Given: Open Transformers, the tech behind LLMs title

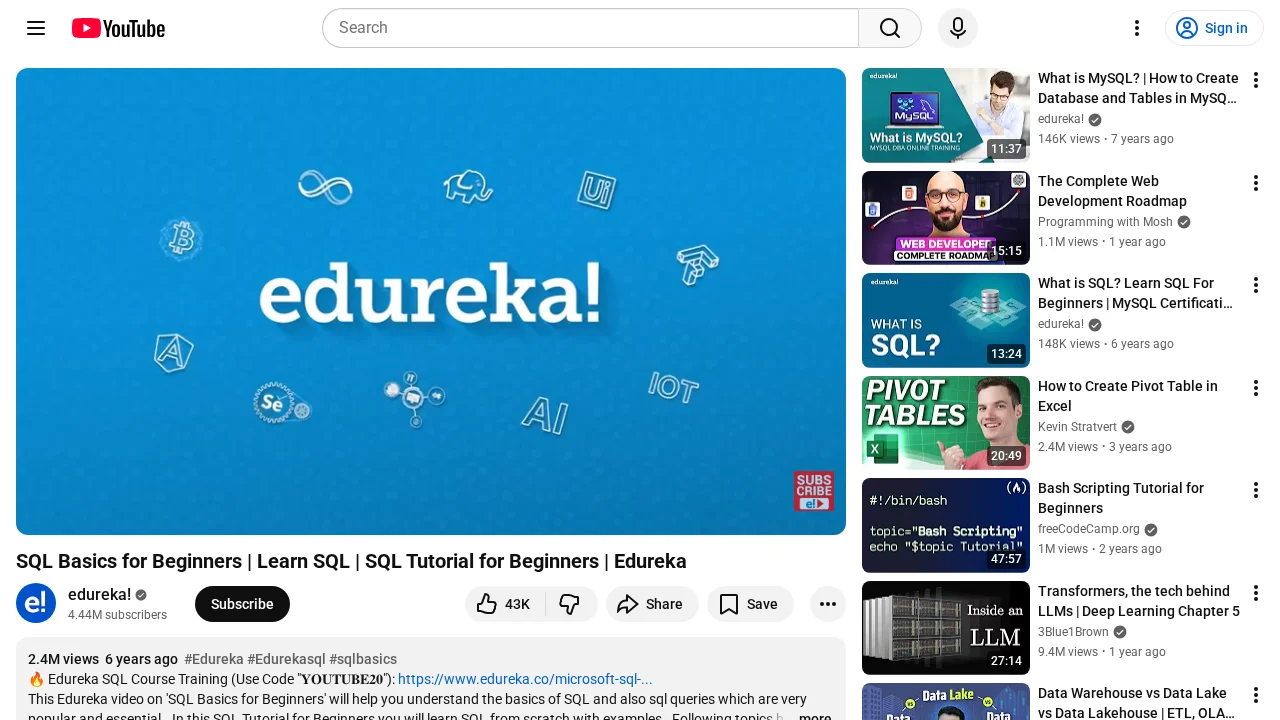Looking at the screenshot, I should pos(1139,601).
